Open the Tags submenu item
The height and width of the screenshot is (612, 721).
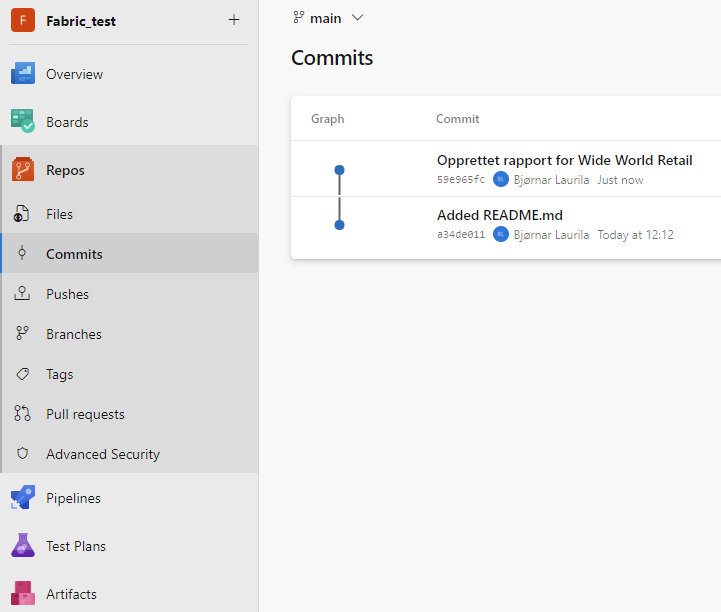[59, 375]
